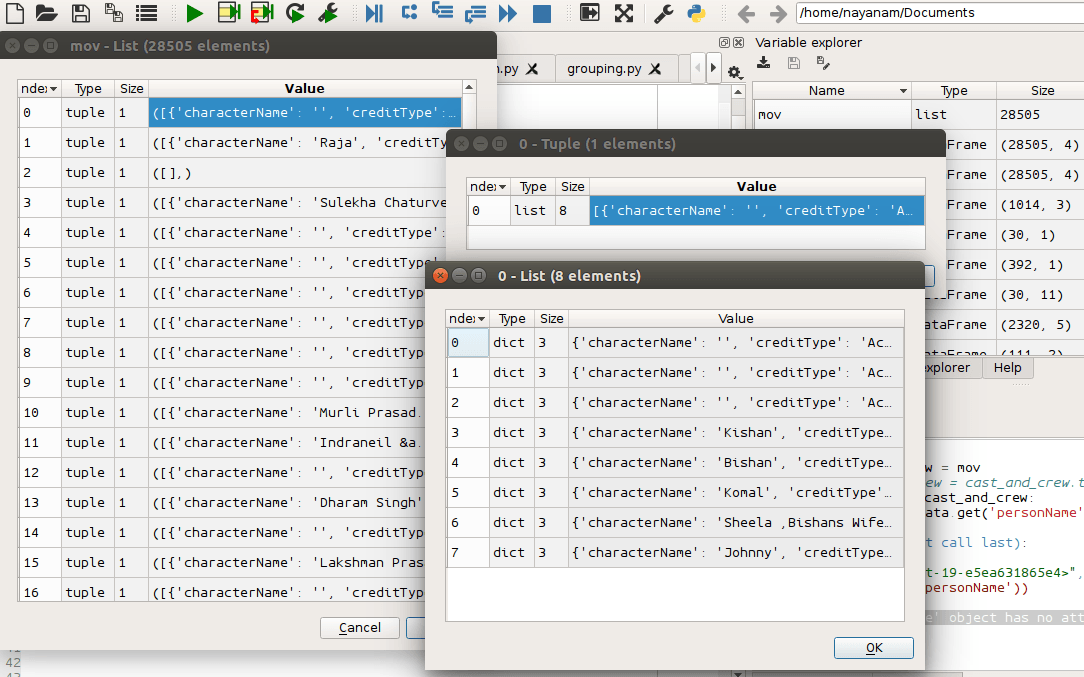Re-run the last script icon
This screenshot has height=677, width=1084.
[x=295, y=13]
